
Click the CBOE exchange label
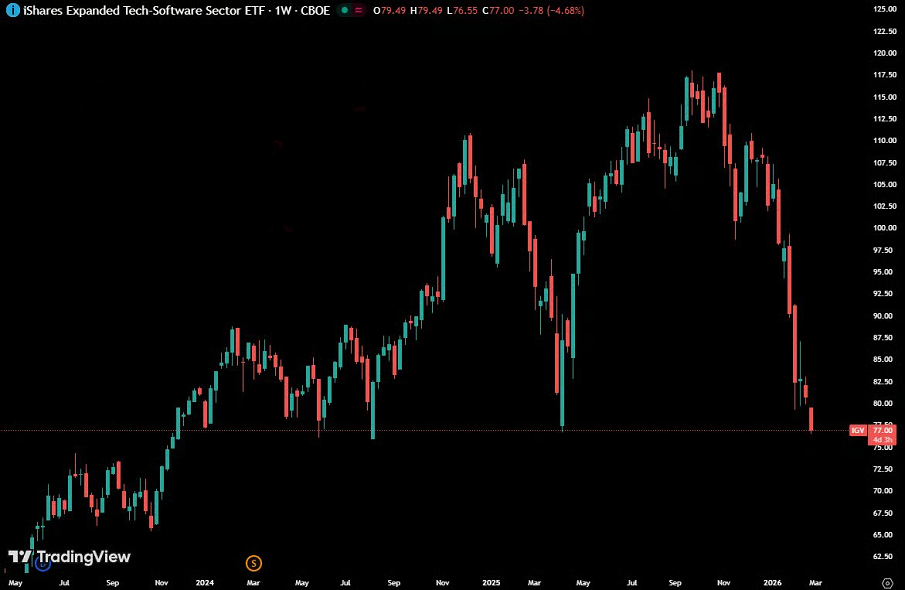click(315, 10)
